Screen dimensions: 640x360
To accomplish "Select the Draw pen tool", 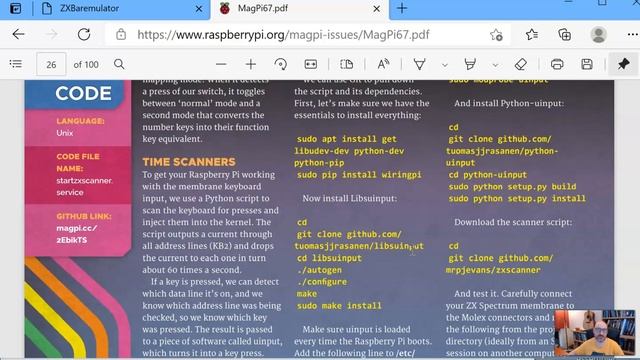I will click(x=420, y=64).
